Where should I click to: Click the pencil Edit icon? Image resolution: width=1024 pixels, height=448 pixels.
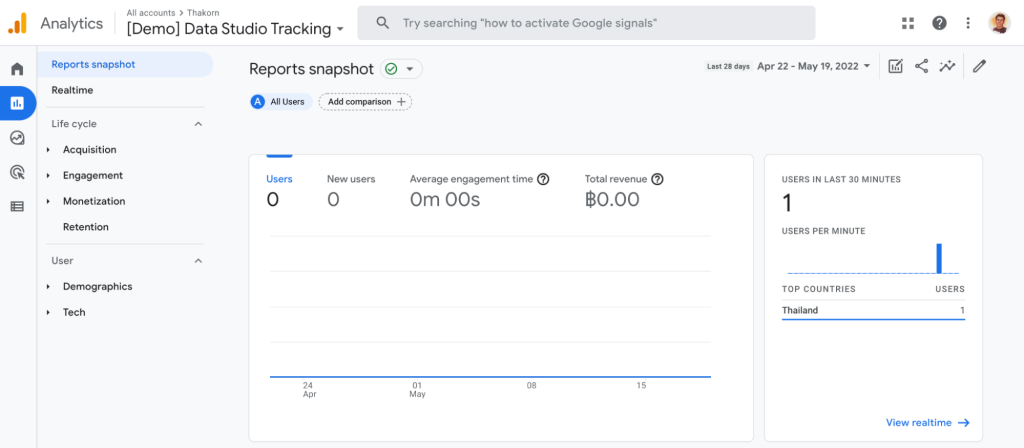click(978, 66)
